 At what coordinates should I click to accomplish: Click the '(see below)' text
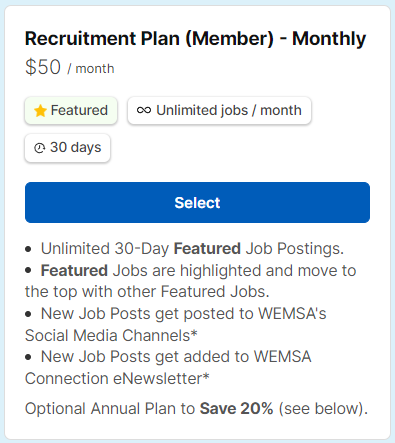point(323,409)
